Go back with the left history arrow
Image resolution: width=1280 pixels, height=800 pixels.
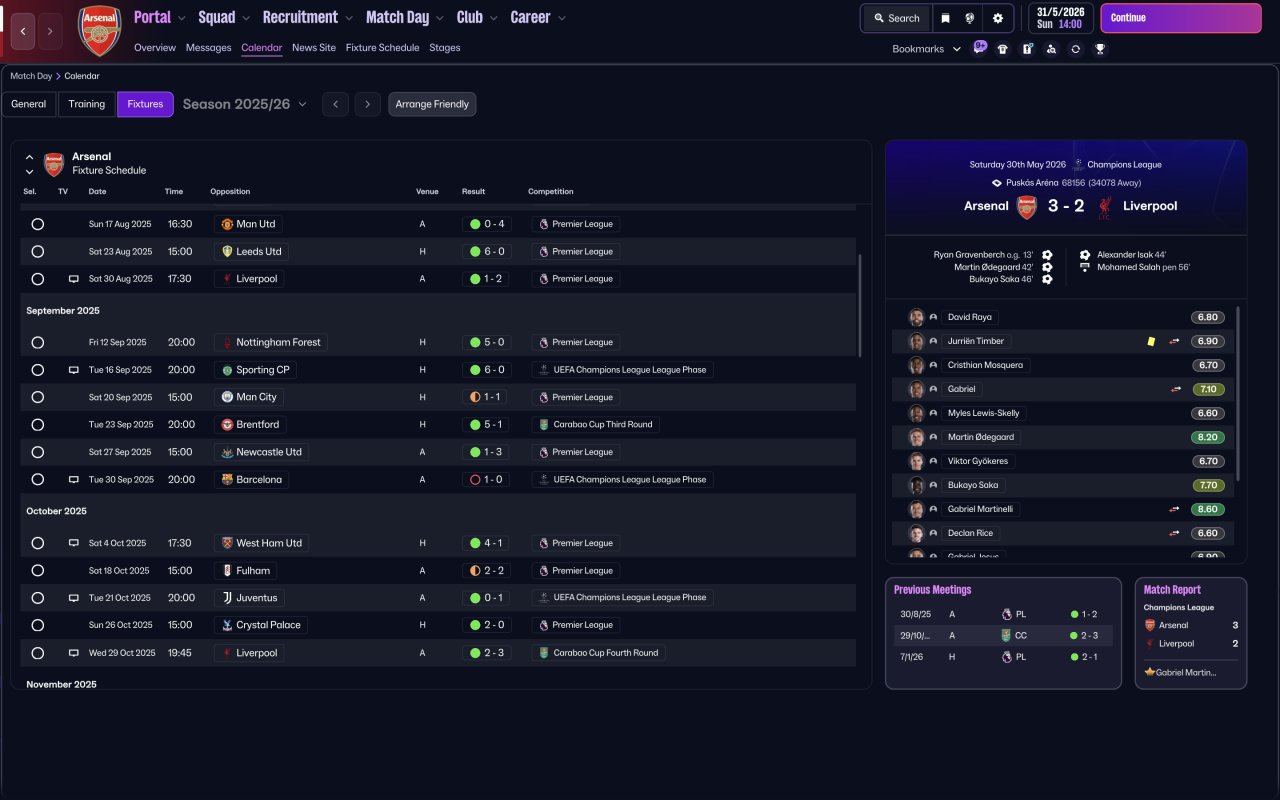pyautogui.click(x=24, y=31)
